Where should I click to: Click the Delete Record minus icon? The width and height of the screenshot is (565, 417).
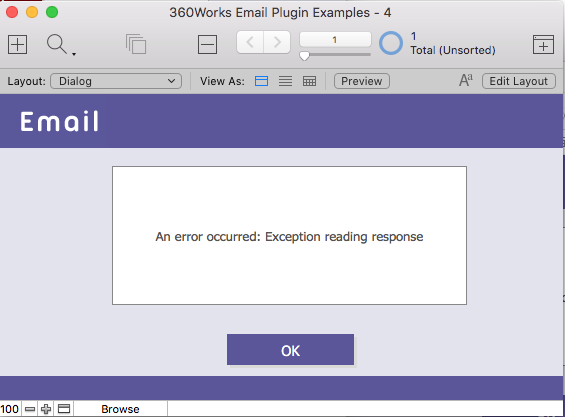point(207,45)
